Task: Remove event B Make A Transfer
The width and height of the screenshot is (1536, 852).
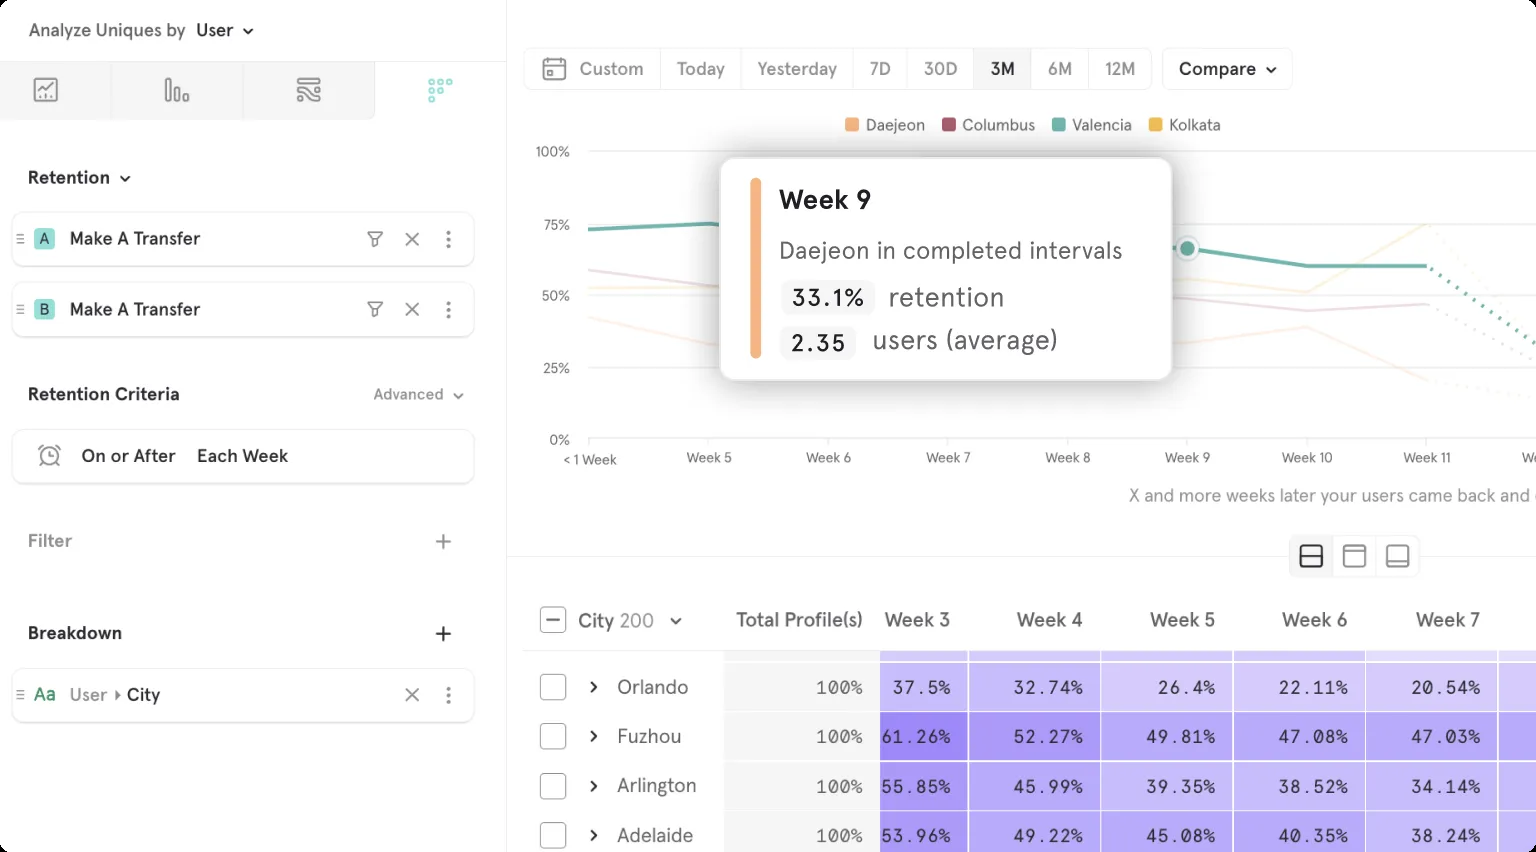Action: (412, 310)
